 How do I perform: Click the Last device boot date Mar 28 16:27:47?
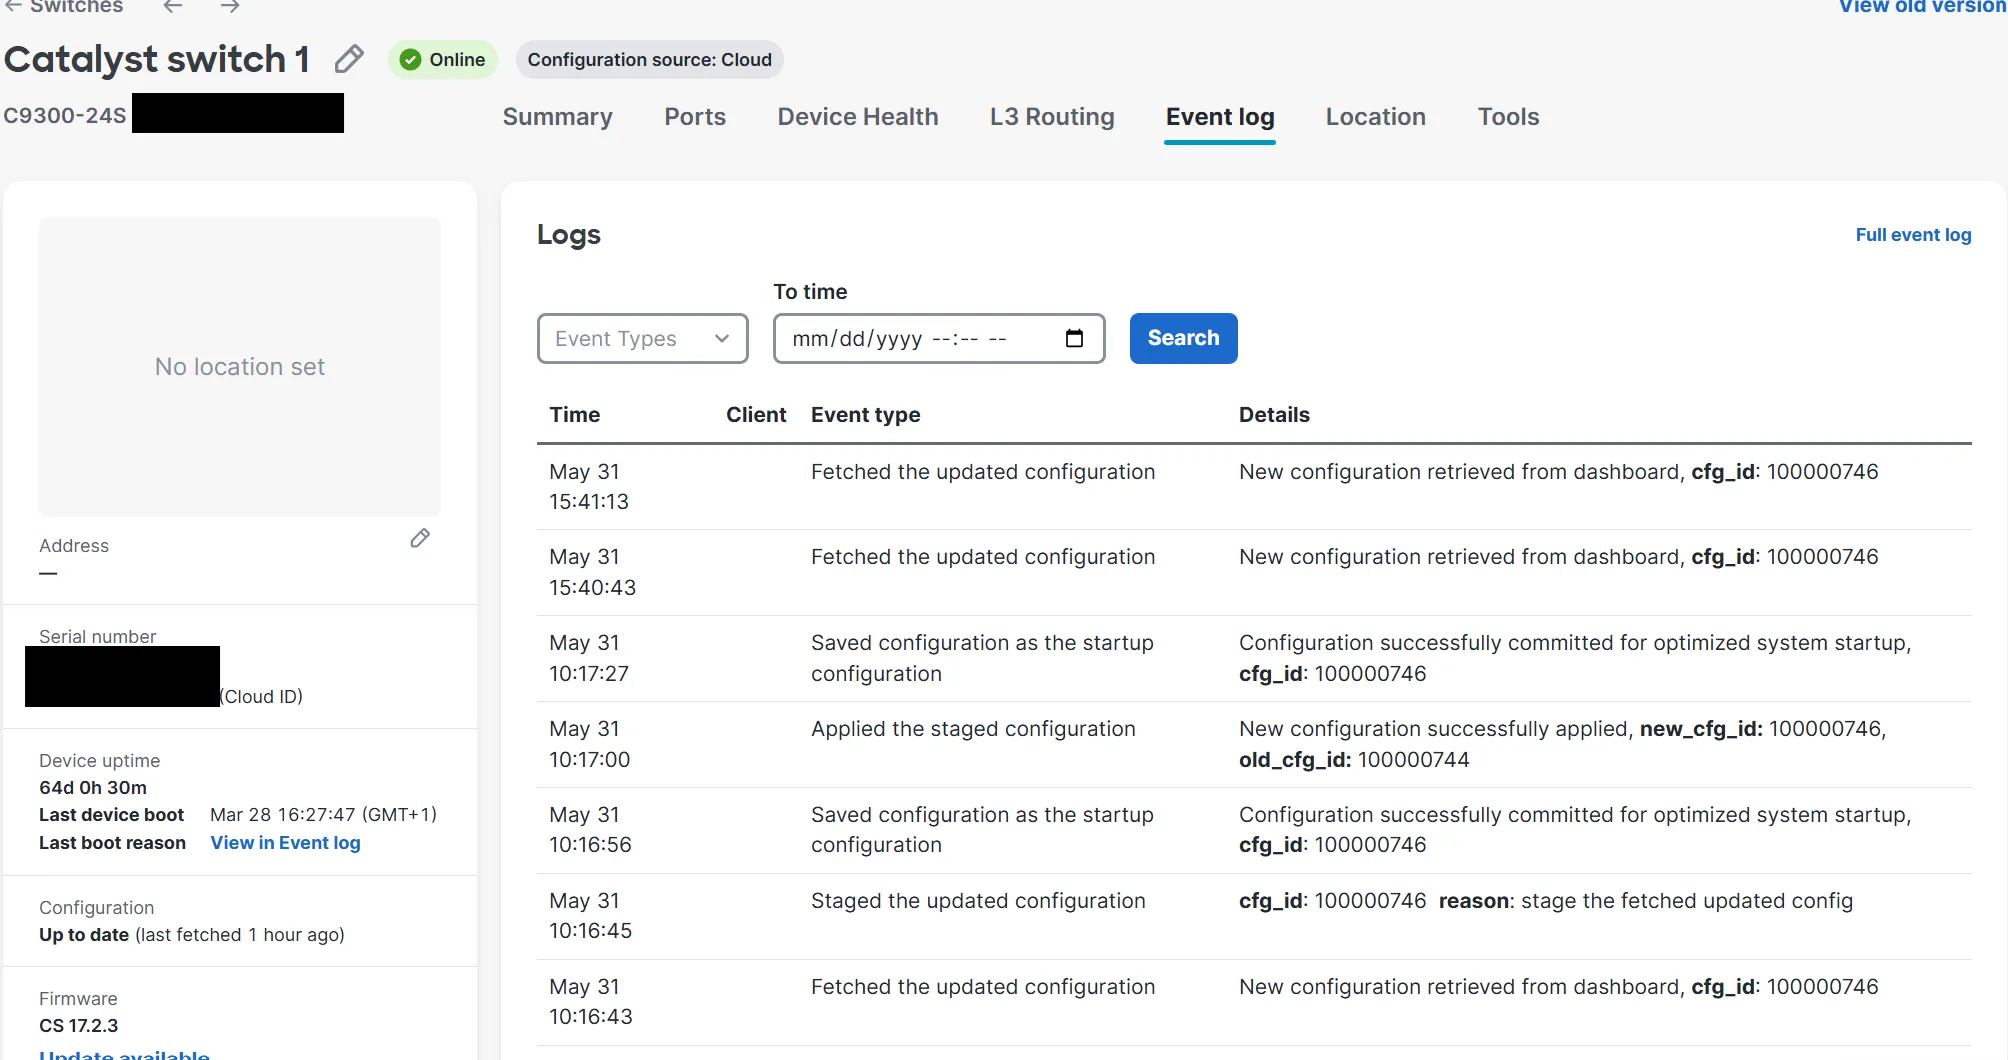click(323, 815)
